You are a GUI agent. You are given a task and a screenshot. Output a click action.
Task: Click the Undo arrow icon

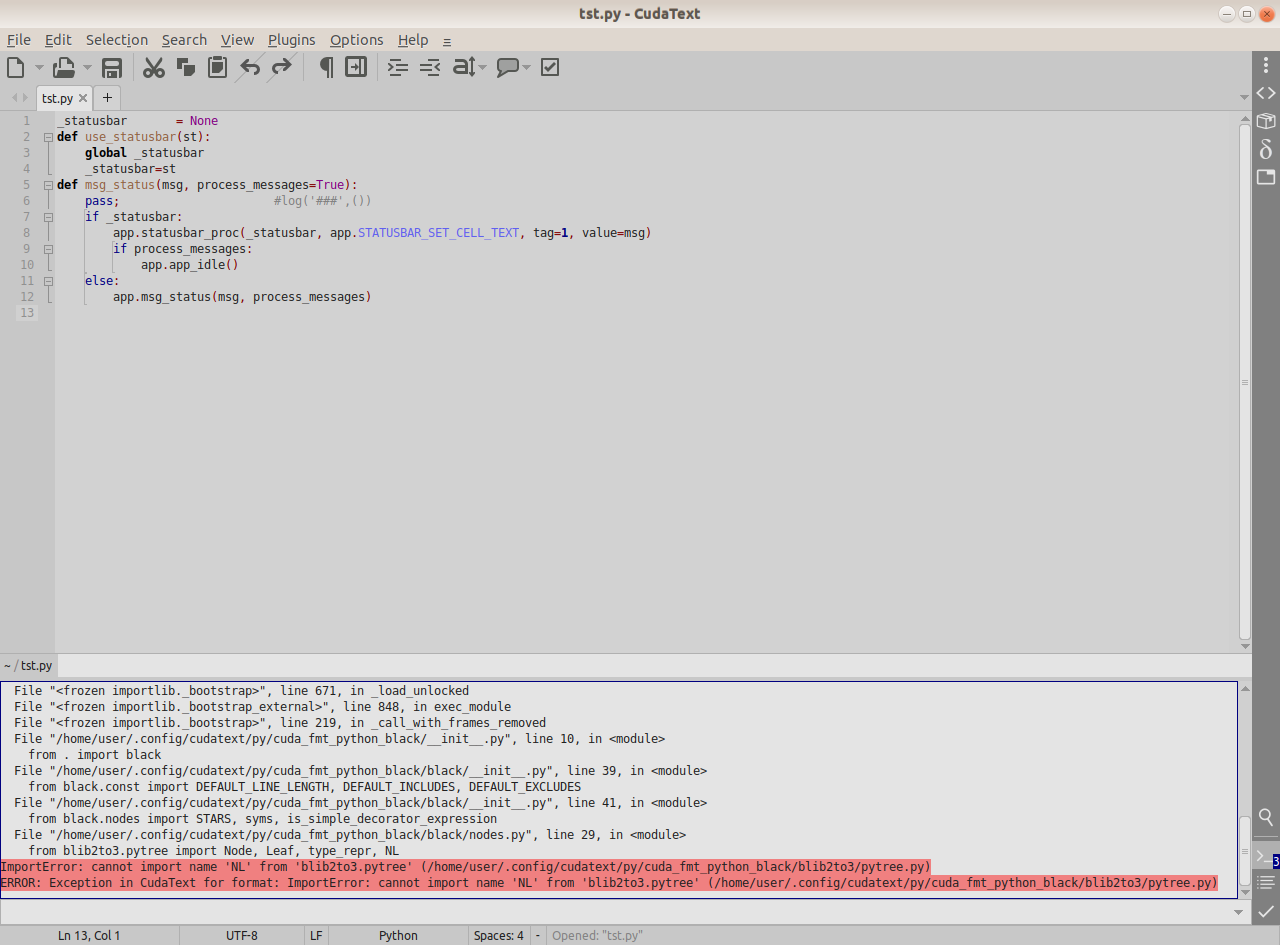pyautogui.click(x=249, y=67)
